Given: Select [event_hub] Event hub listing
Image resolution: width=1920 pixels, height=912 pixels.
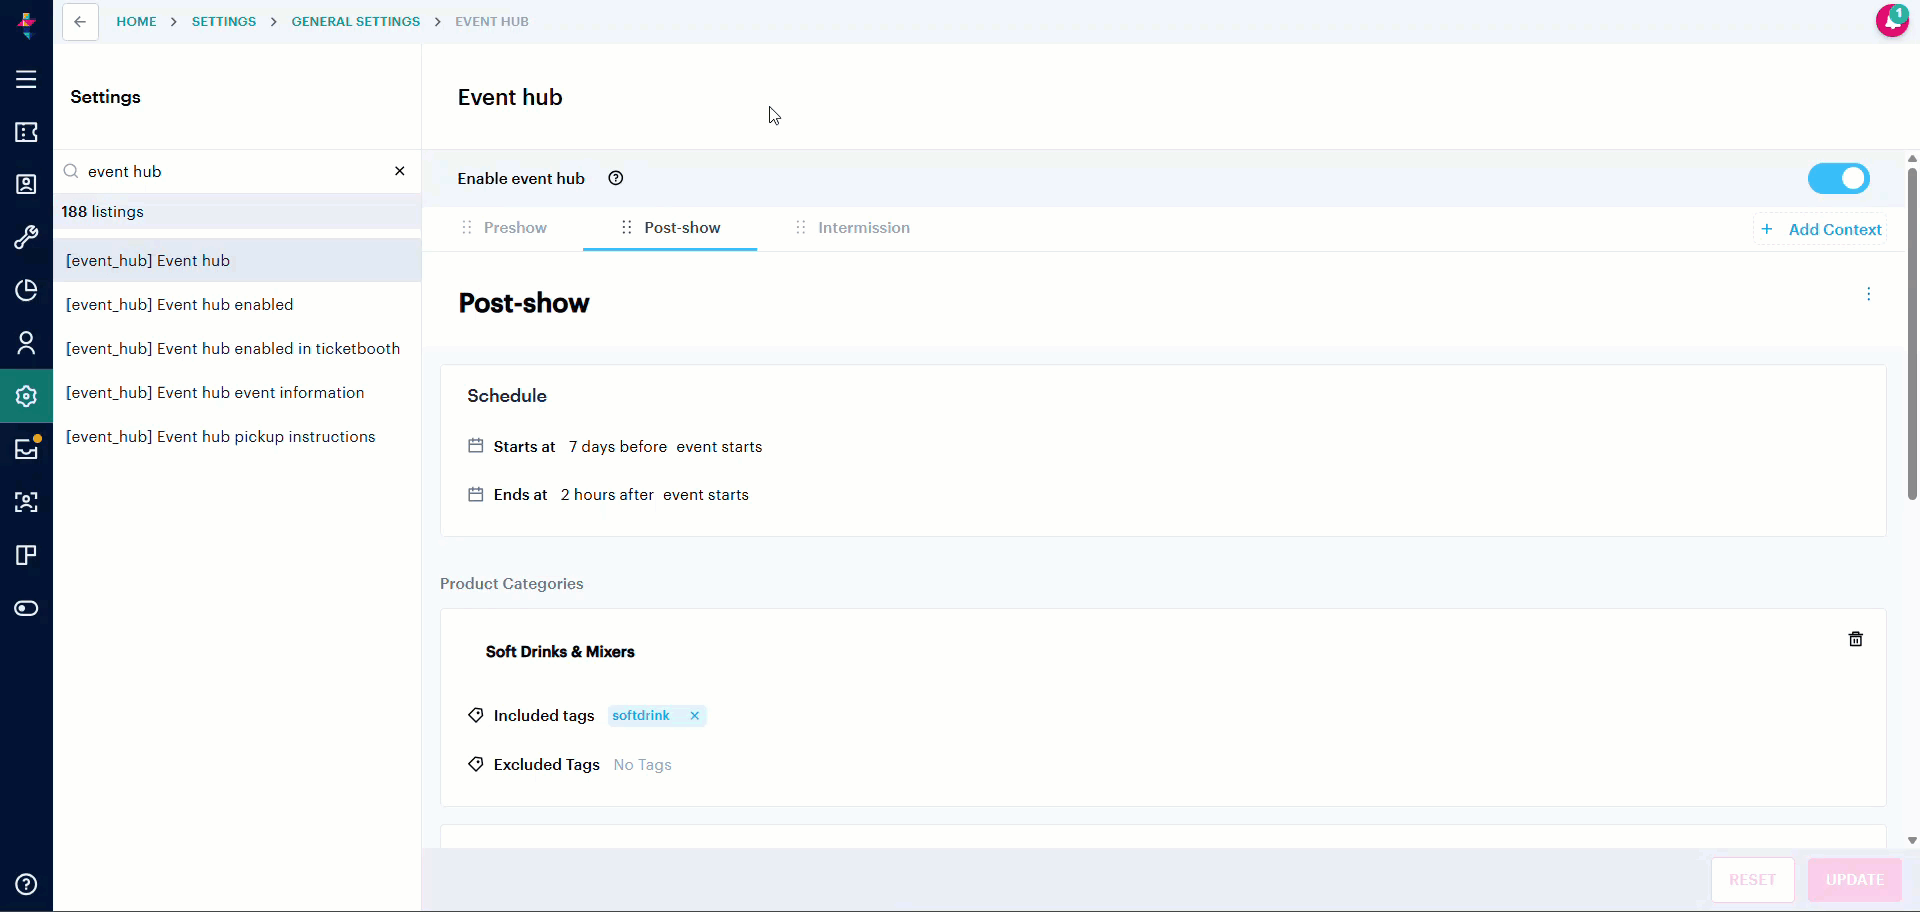Looking at the screenshot, I should click(237, 260).
